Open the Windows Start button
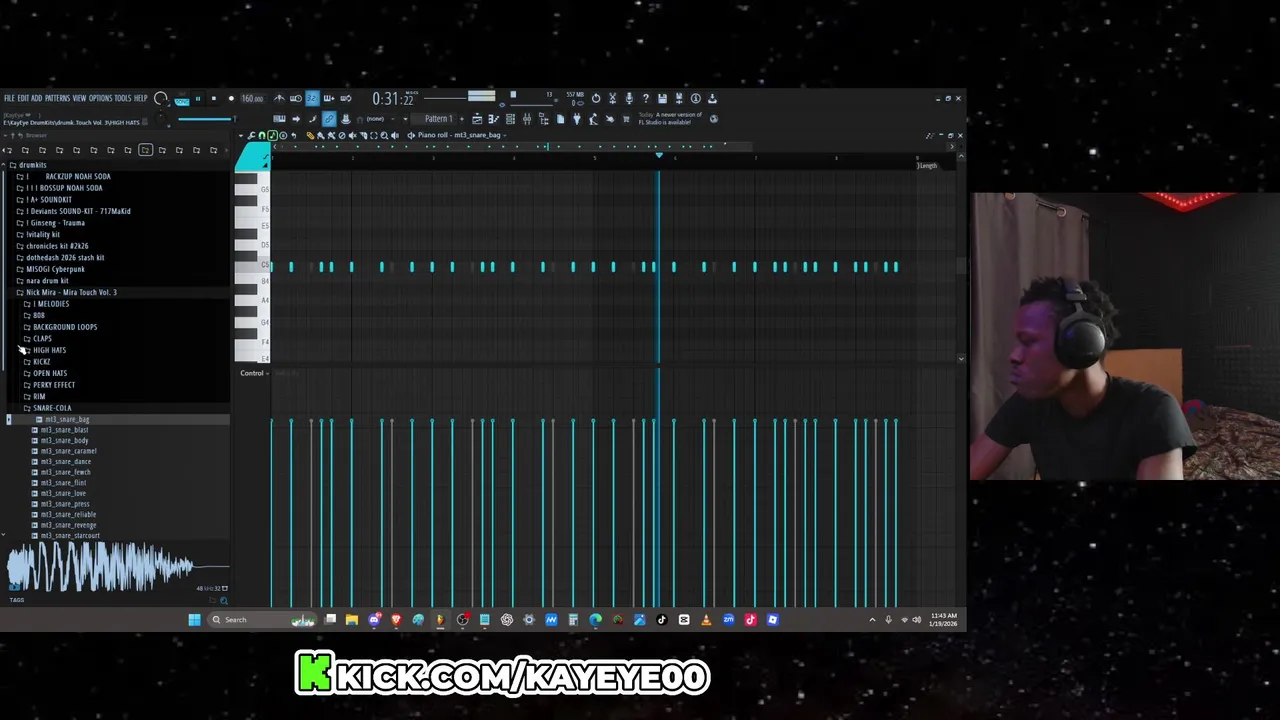 194,620
